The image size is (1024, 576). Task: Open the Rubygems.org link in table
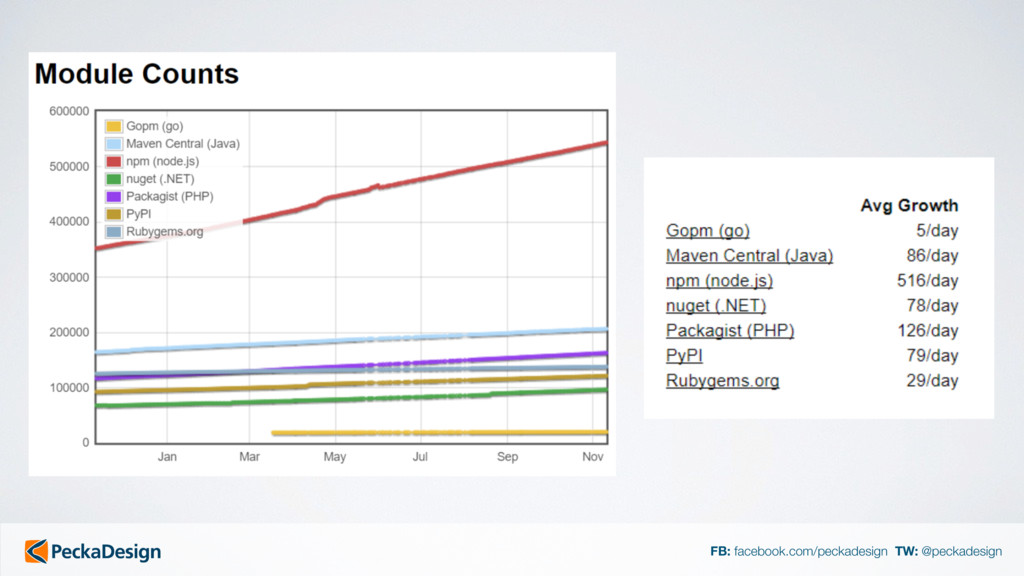pos(722,380)
